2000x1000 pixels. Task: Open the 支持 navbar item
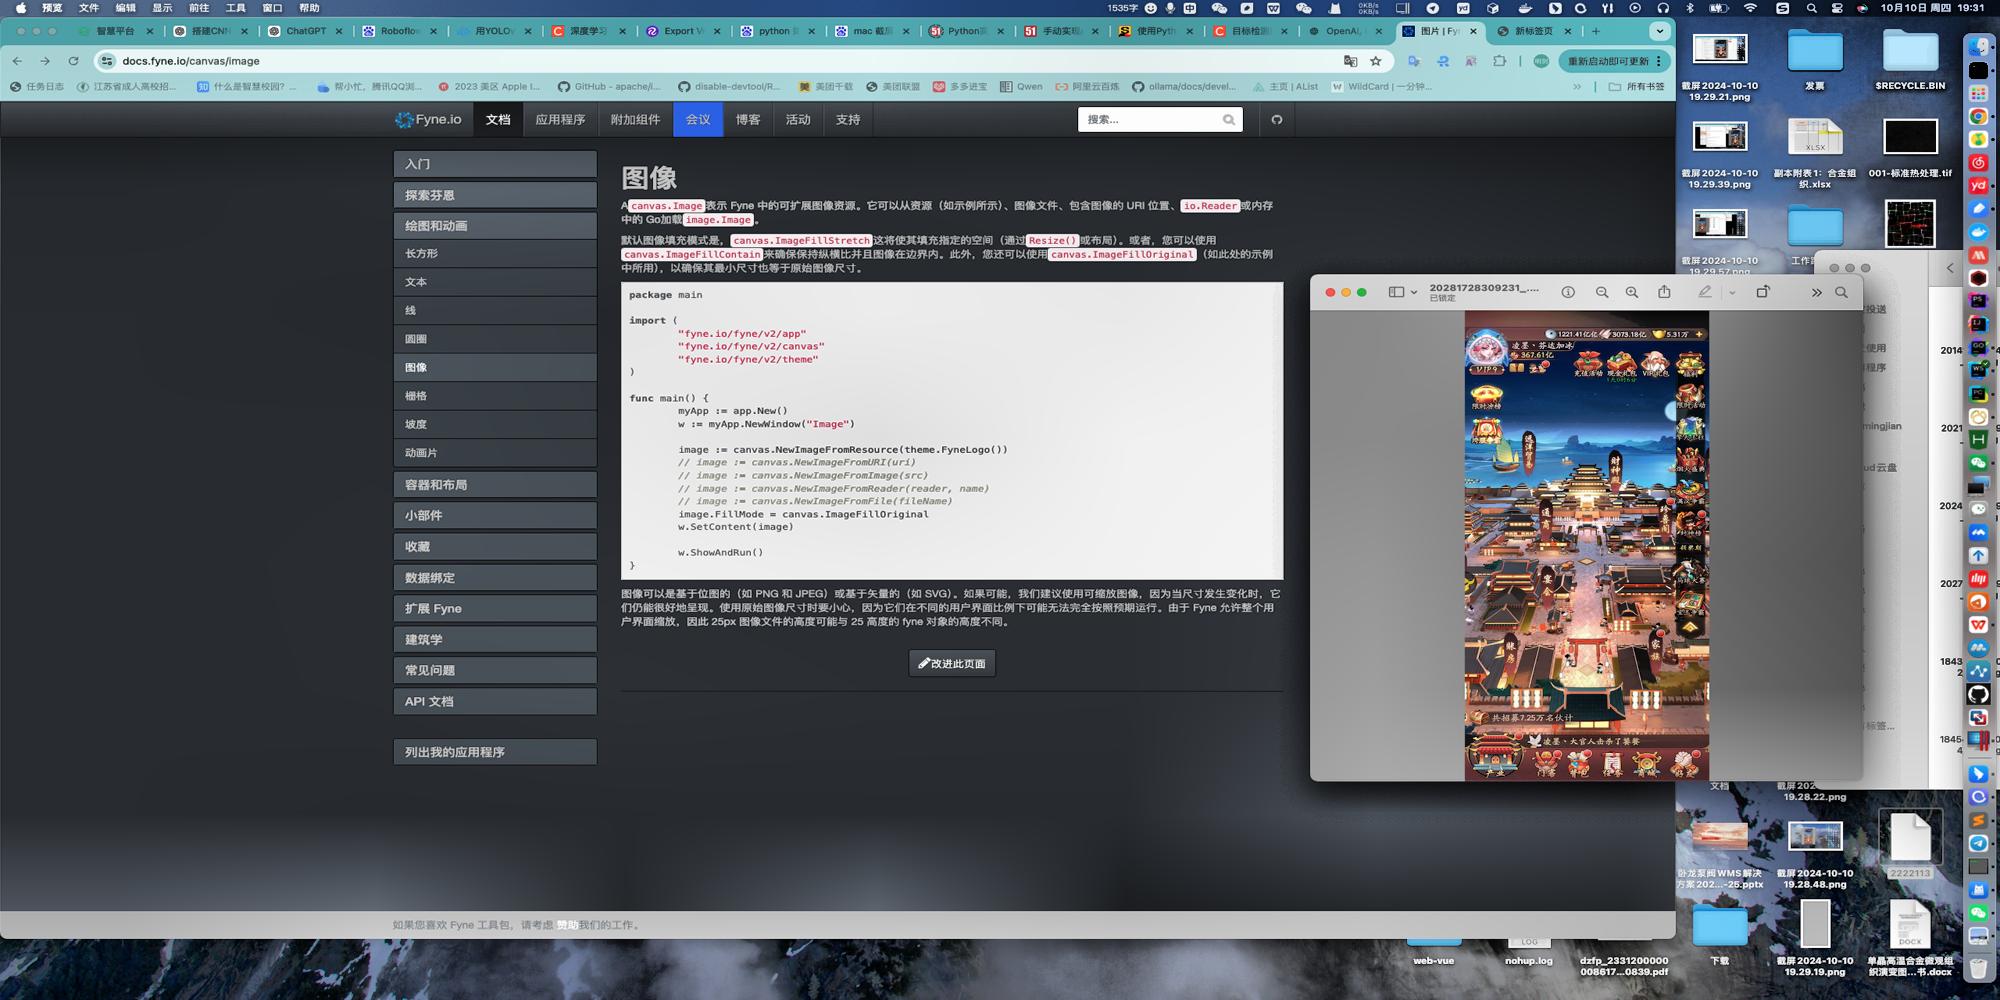coord(848,120)
